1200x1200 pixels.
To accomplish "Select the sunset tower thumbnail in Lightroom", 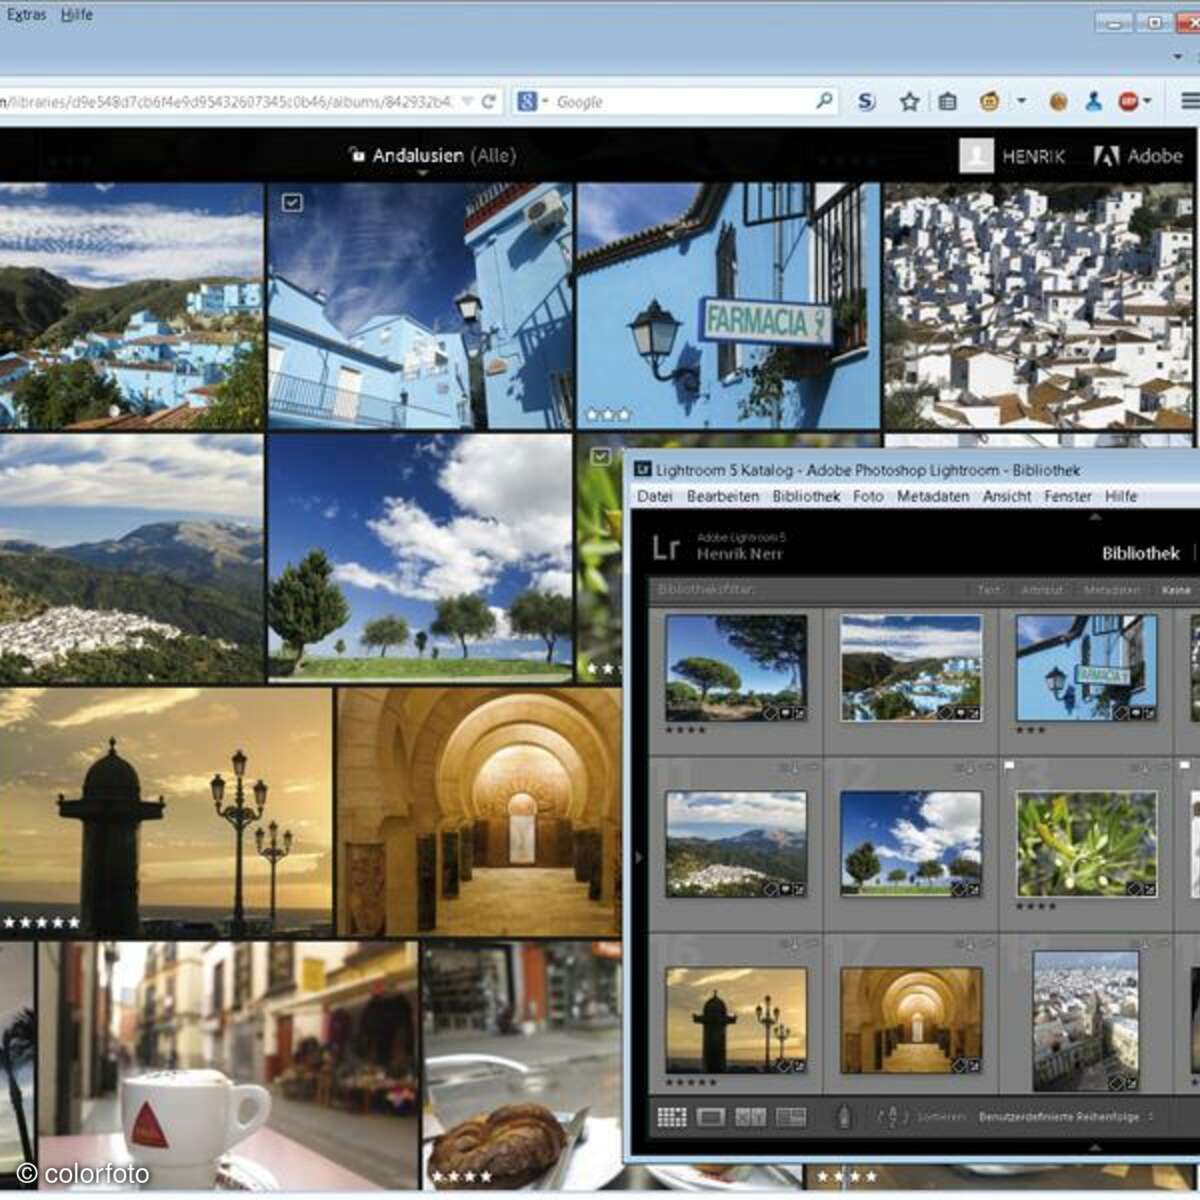I will click(x=736, y=1019).
